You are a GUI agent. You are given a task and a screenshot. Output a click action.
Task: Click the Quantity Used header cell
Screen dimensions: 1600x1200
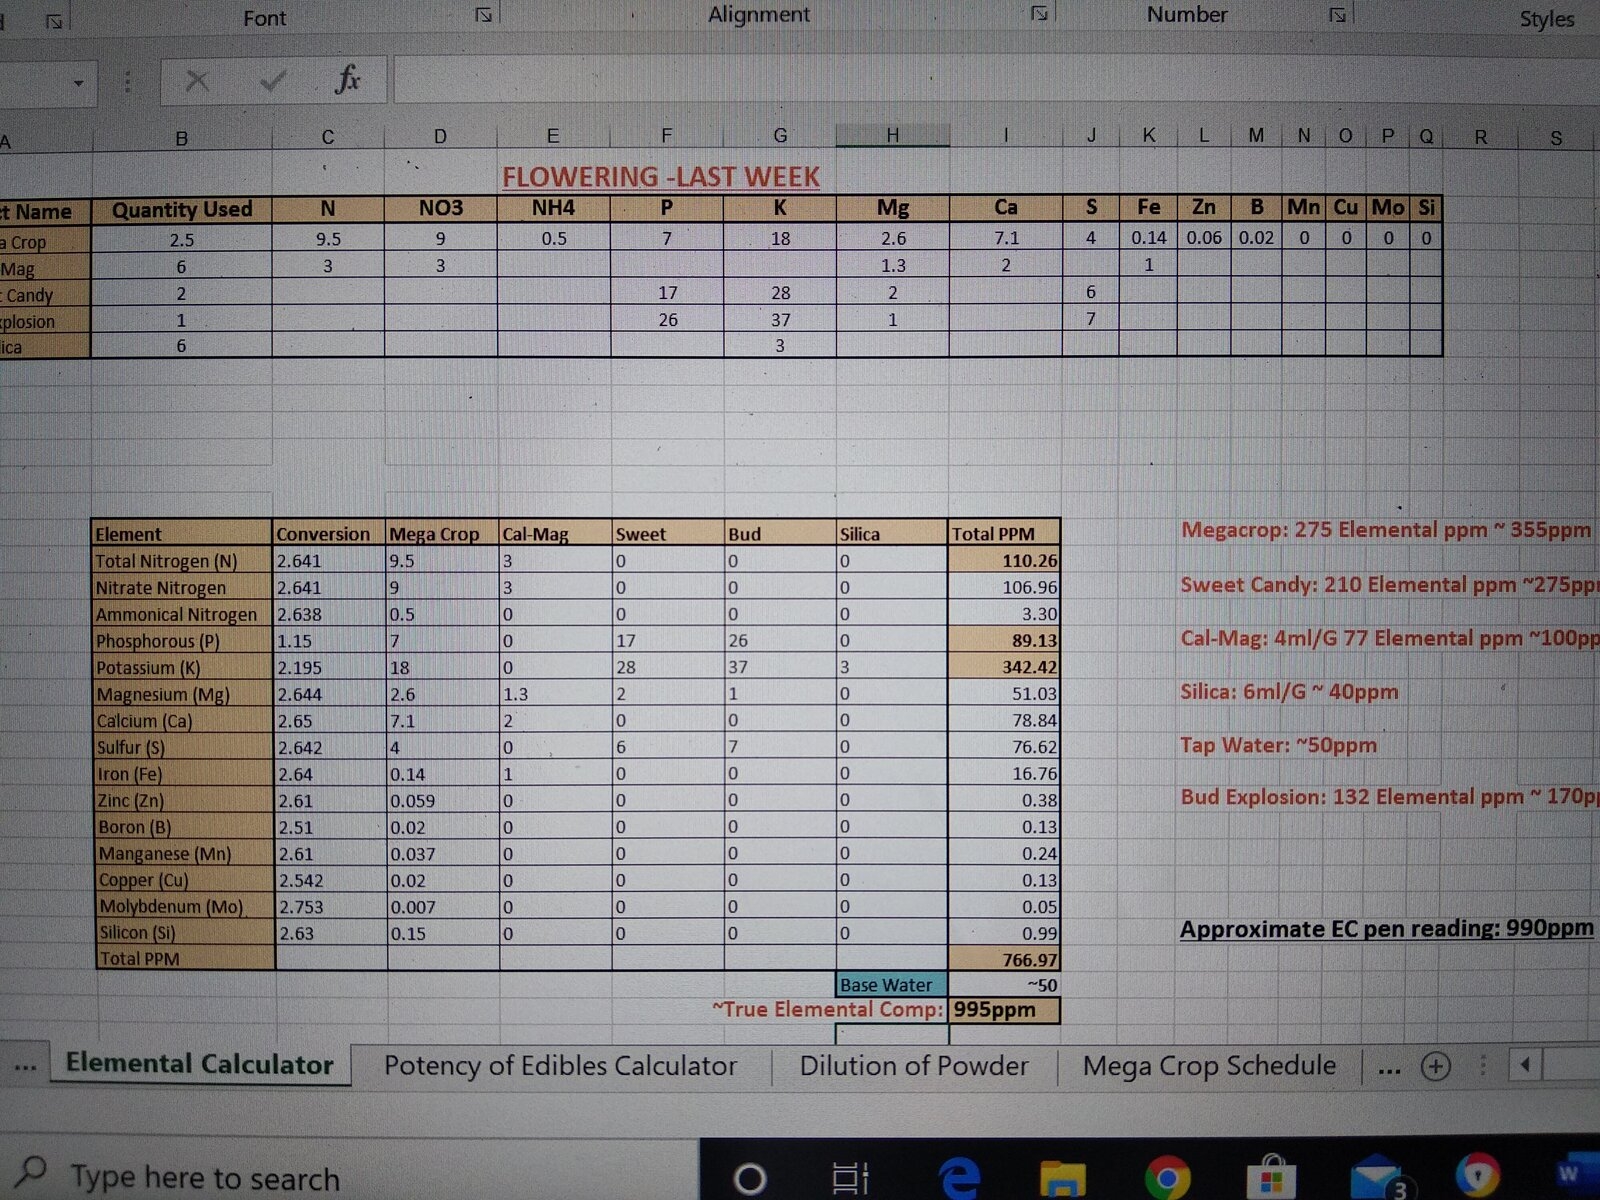pos(182,210)
